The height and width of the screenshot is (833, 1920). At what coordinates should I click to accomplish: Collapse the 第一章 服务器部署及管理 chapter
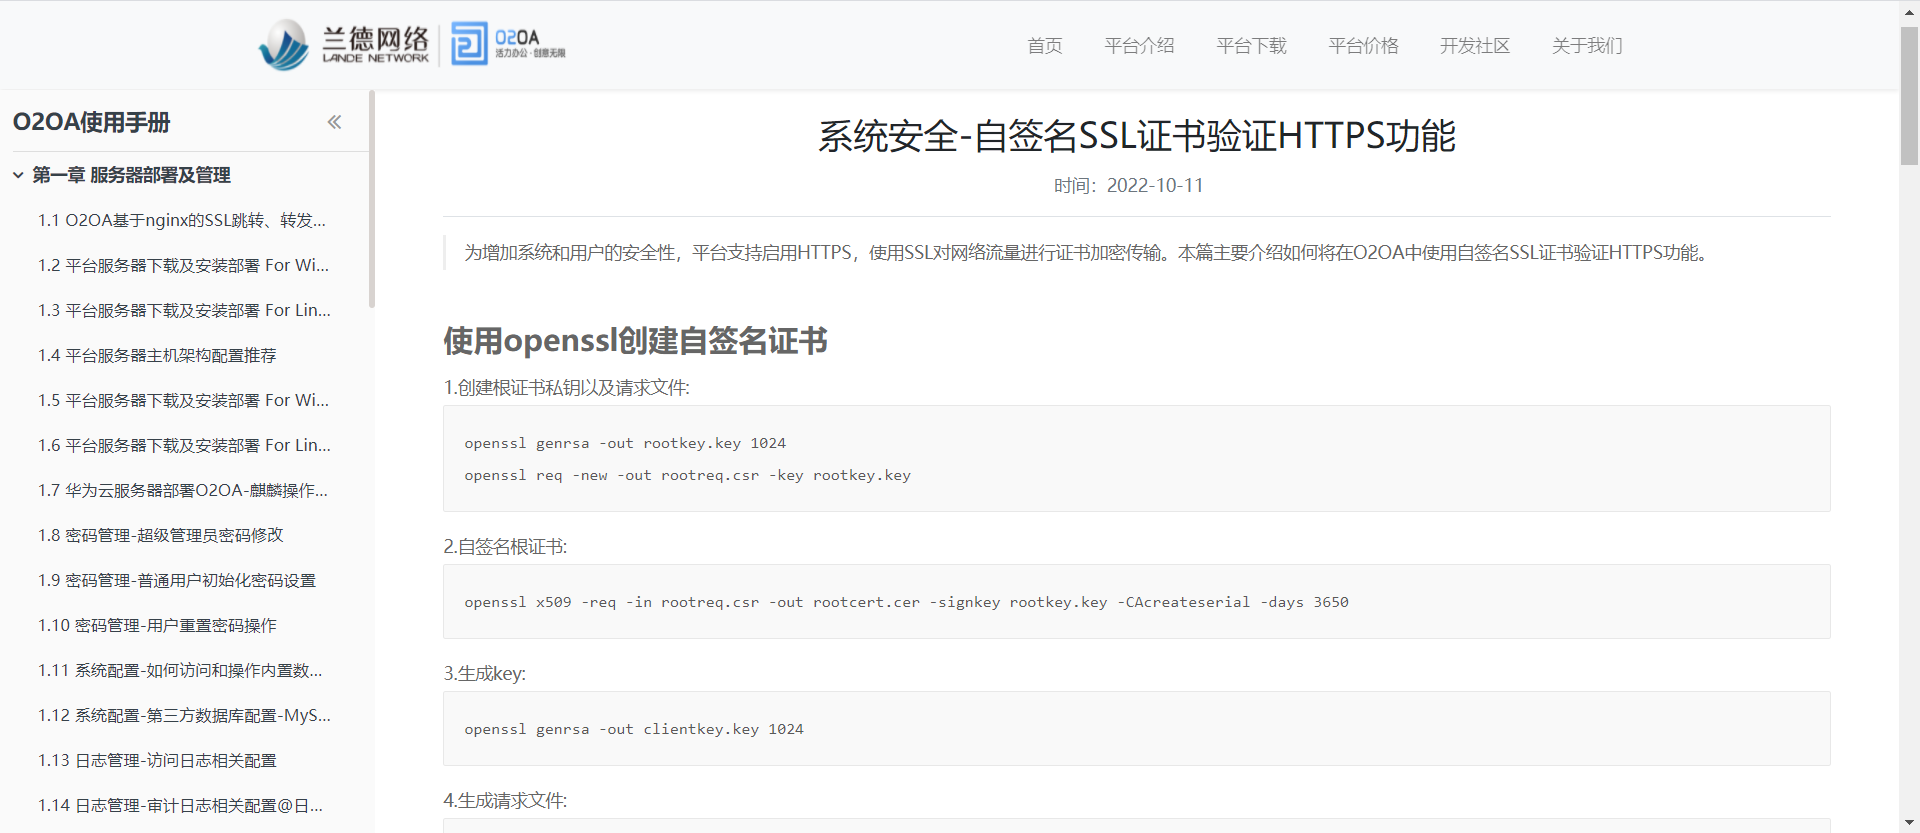point(18,175)
